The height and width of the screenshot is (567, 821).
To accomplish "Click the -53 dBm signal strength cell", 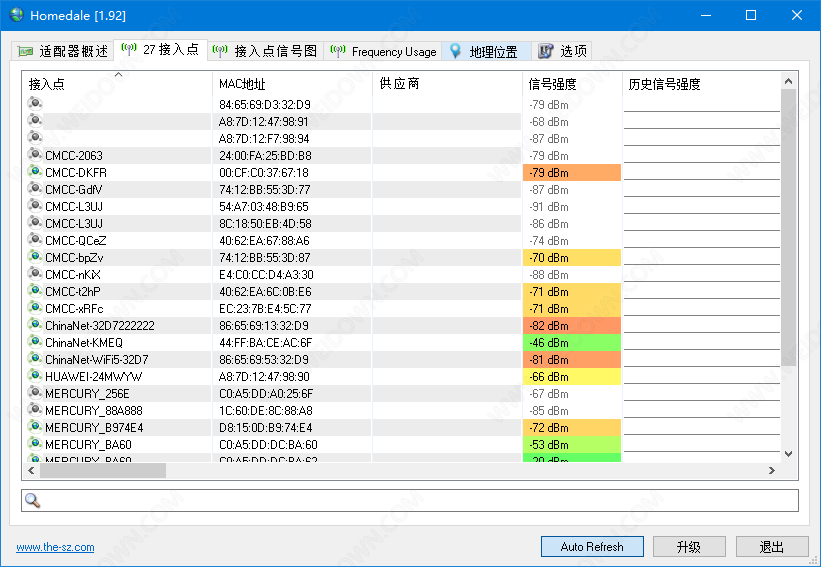I will (572, 445).
